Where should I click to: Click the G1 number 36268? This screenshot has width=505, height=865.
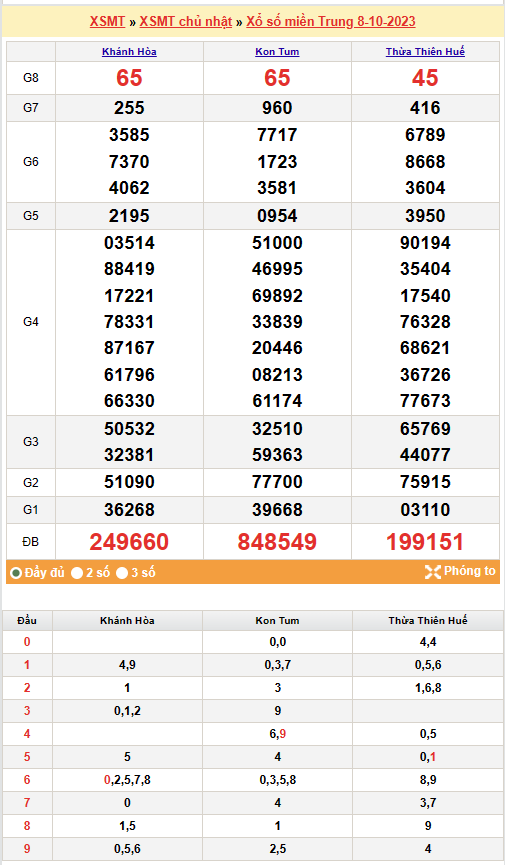(129, 510)
